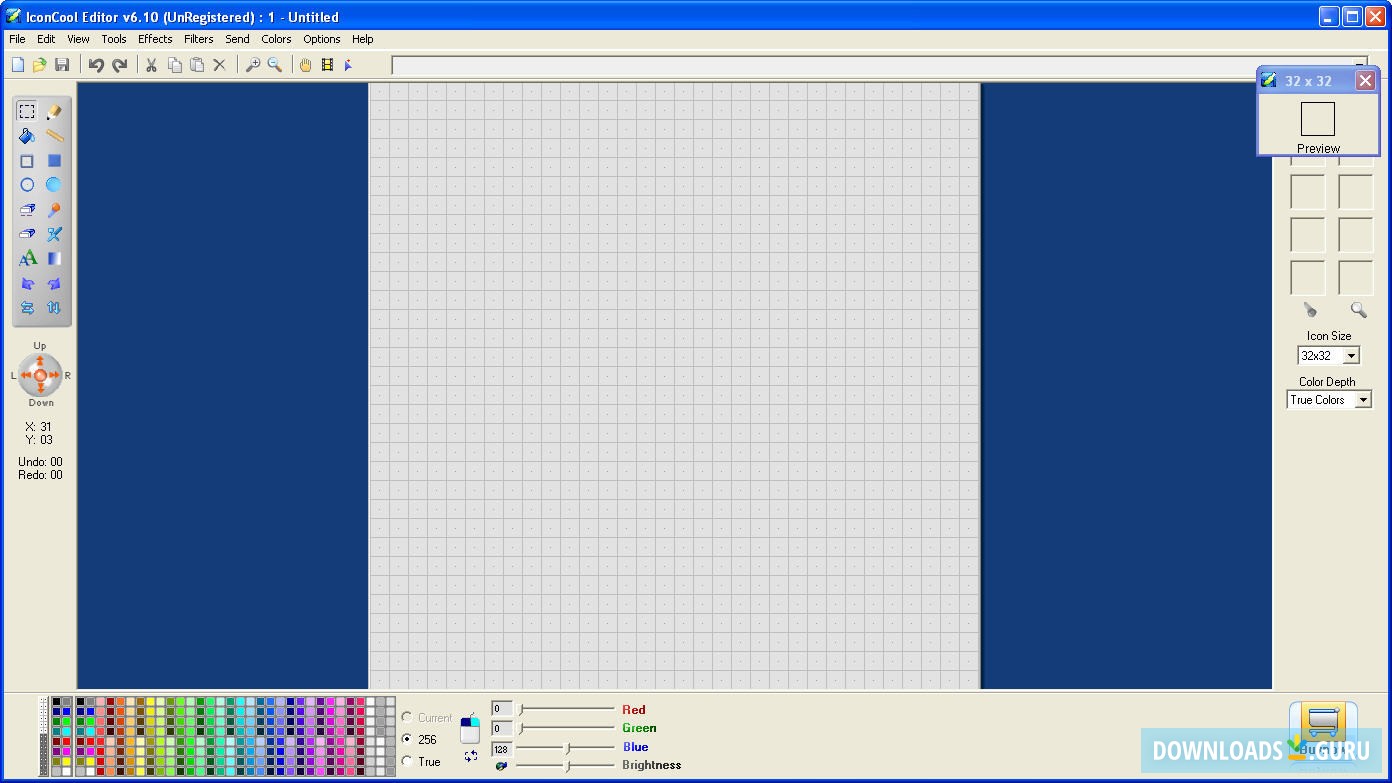
Task: Select the rectangular Selection tool
Action: pyautogui.click(x=27, y=111)
